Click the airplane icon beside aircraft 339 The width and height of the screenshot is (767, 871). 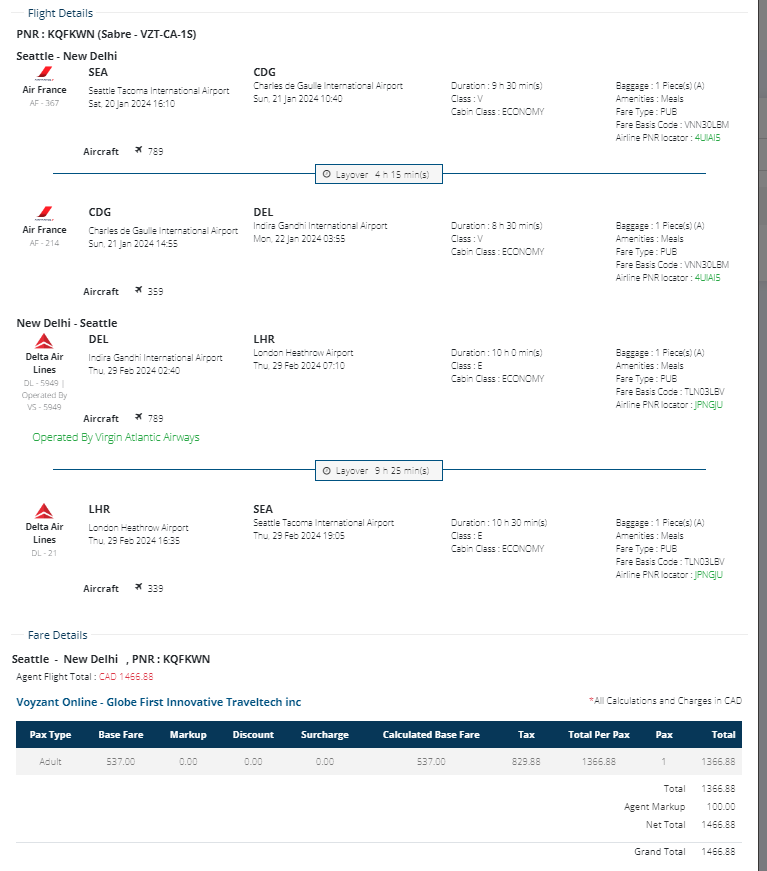click(x=140, y=588)
